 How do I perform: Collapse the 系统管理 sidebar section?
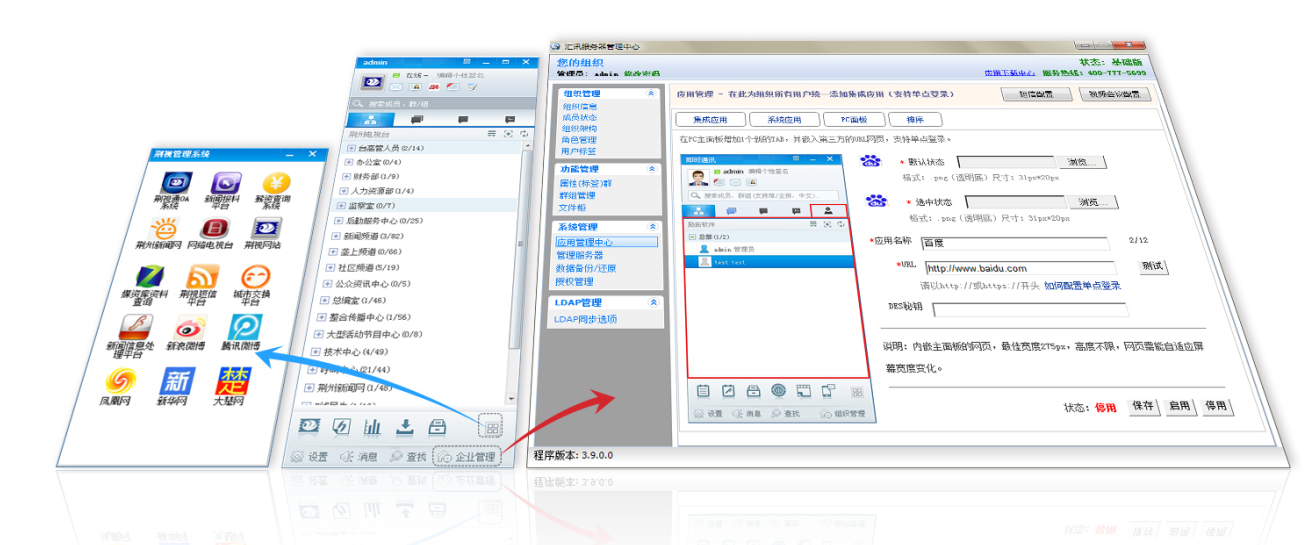(x=652, y=227)
